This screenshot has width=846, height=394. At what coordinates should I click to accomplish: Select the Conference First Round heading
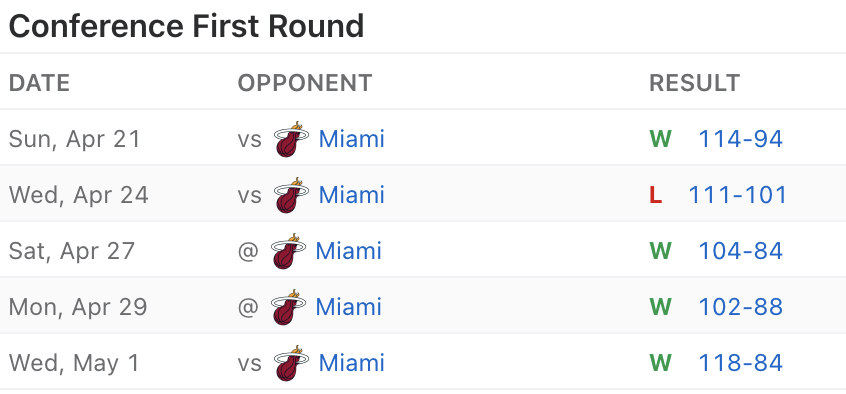pyautogui.click(x=187, y=26)
